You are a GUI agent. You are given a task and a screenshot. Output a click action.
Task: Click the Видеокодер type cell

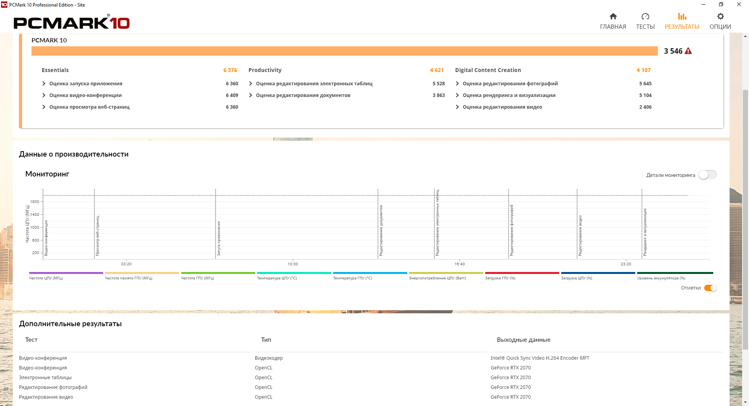[x=269, y=358]
